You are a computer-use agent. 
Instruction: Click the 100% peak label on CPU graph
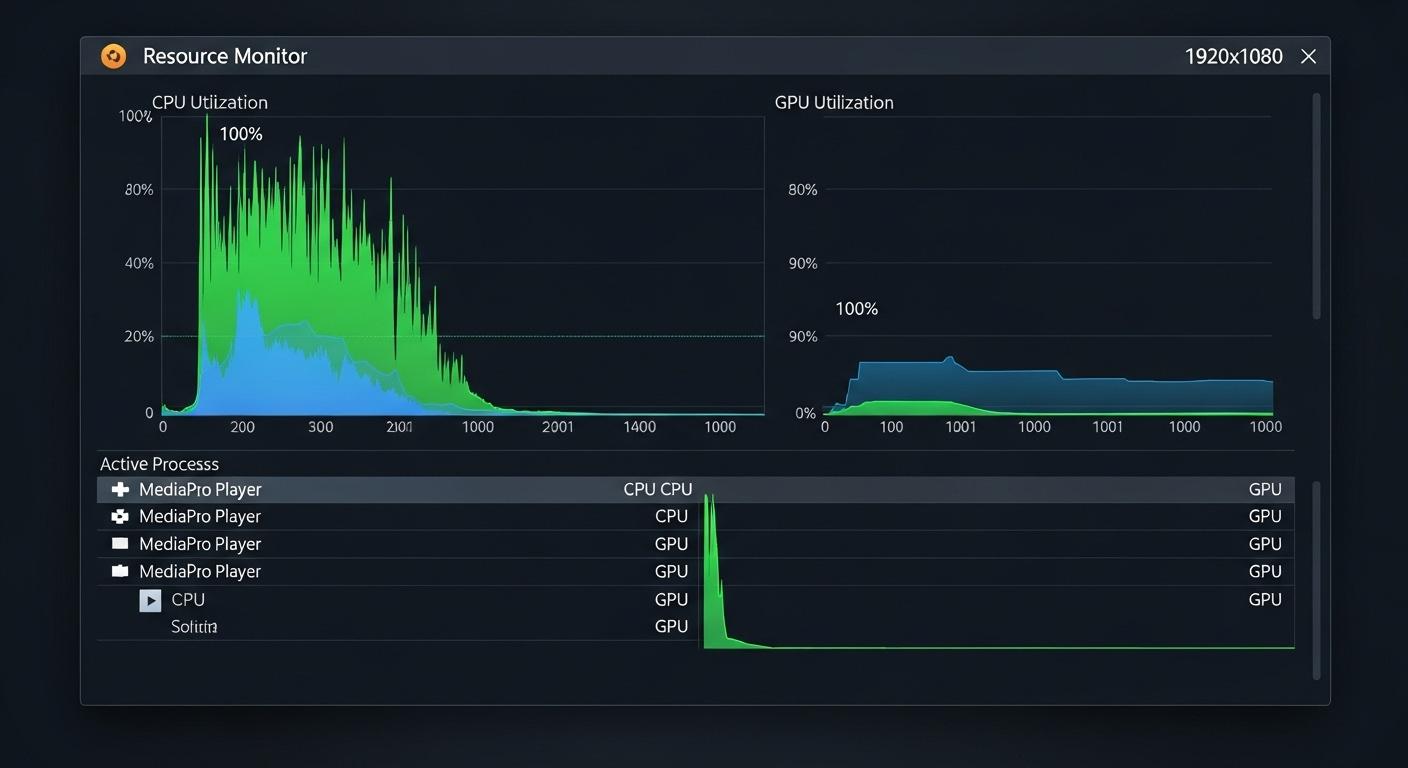241,134
